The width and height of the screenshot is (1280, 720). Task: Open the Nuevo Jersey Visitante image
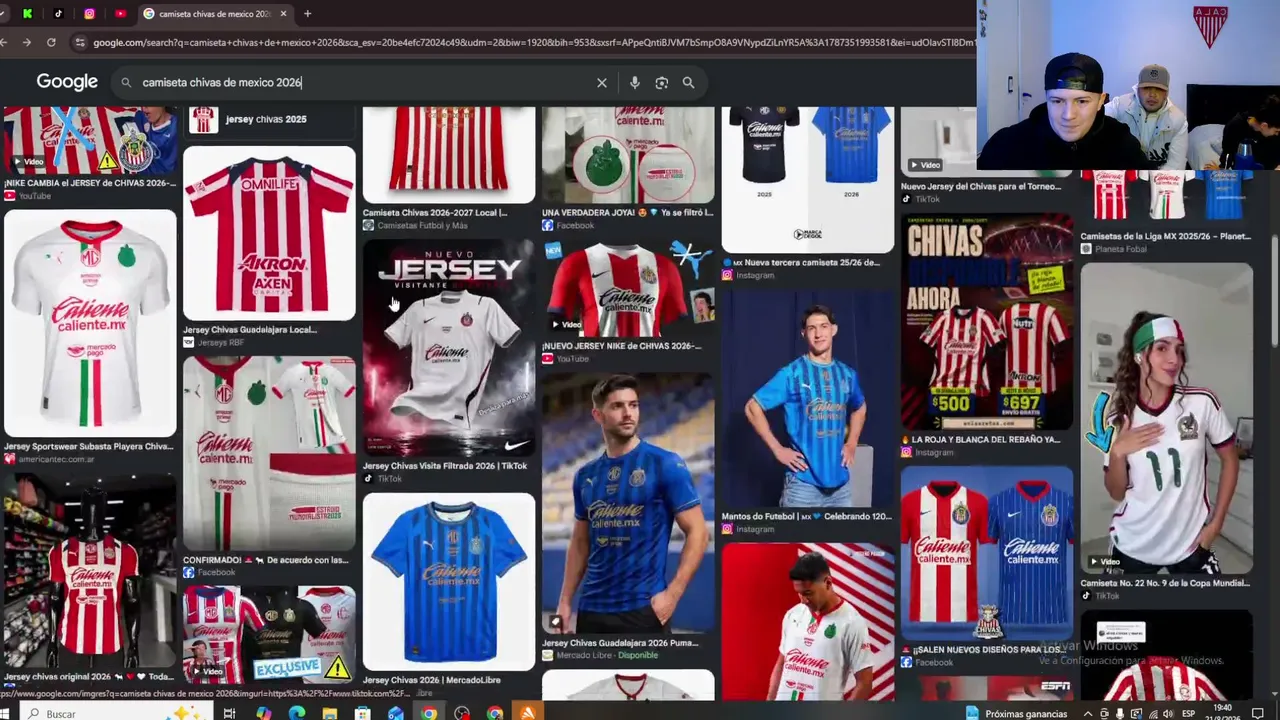[x=449, y=347]
